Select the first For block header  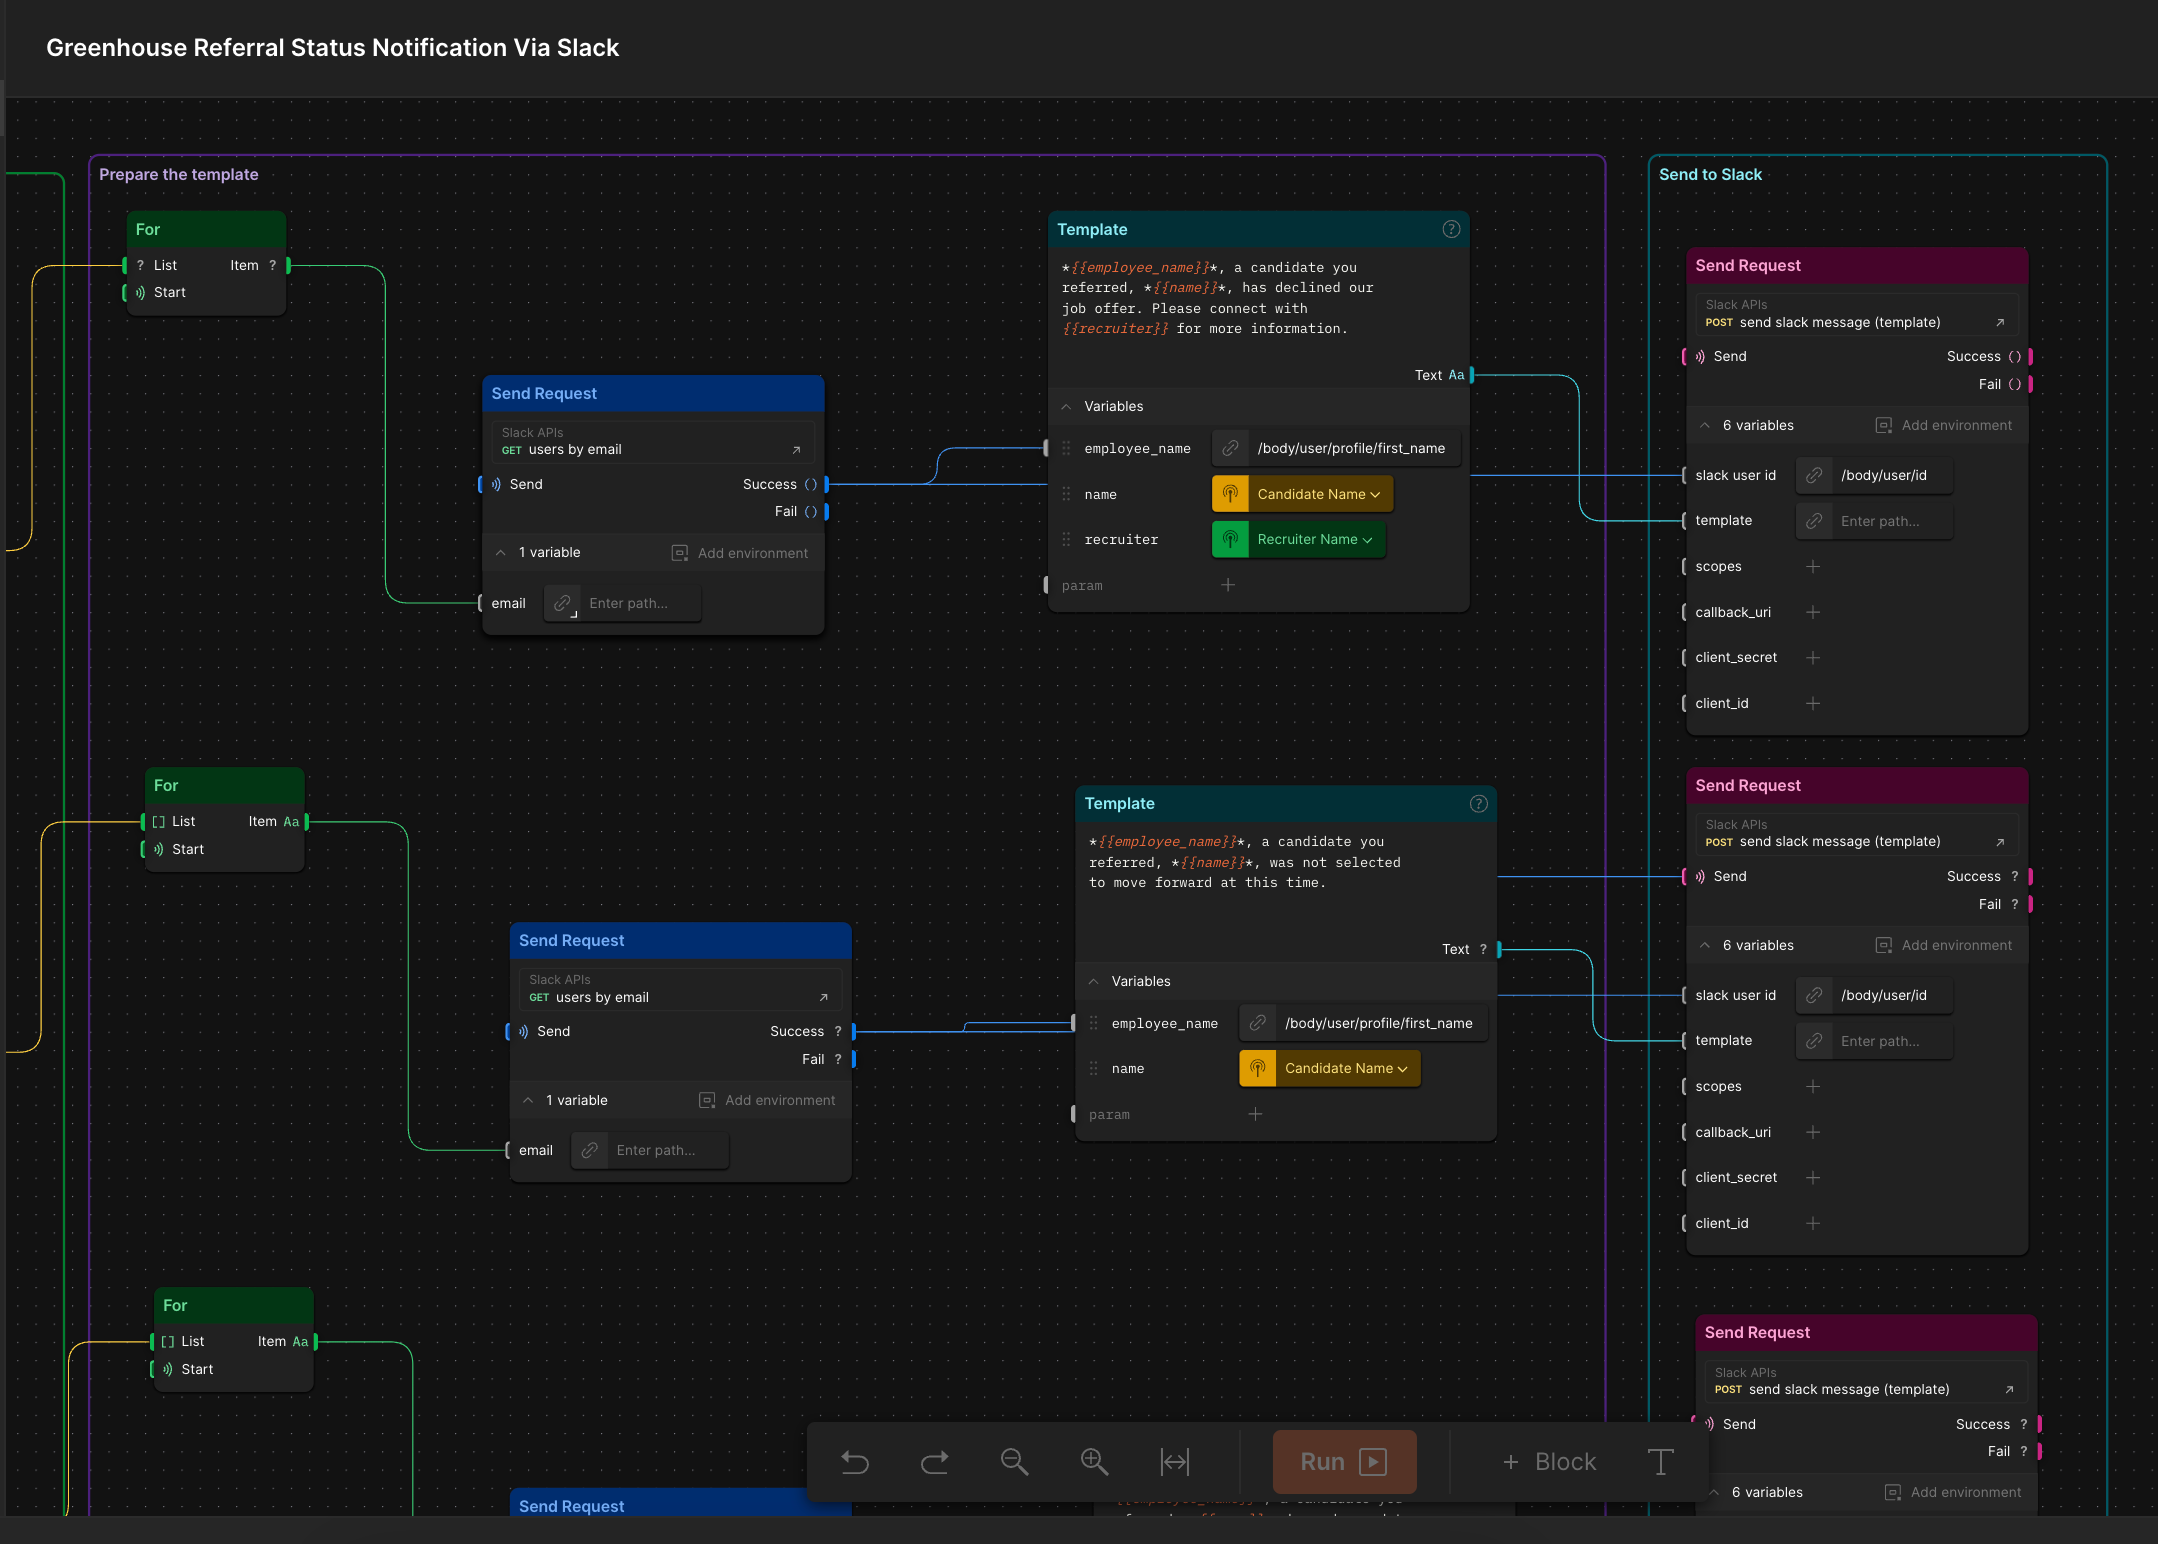pos(206,229)
